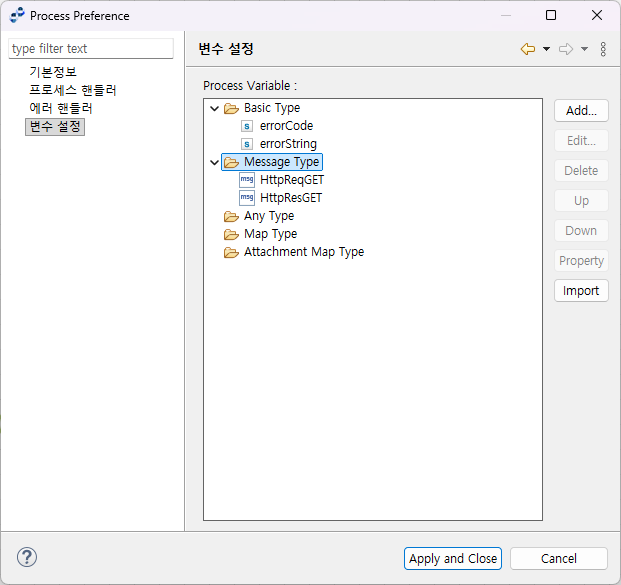621x585 pixels.
Task: Open the forward history dropdown arrow
Action: click(x=584, y=49)
